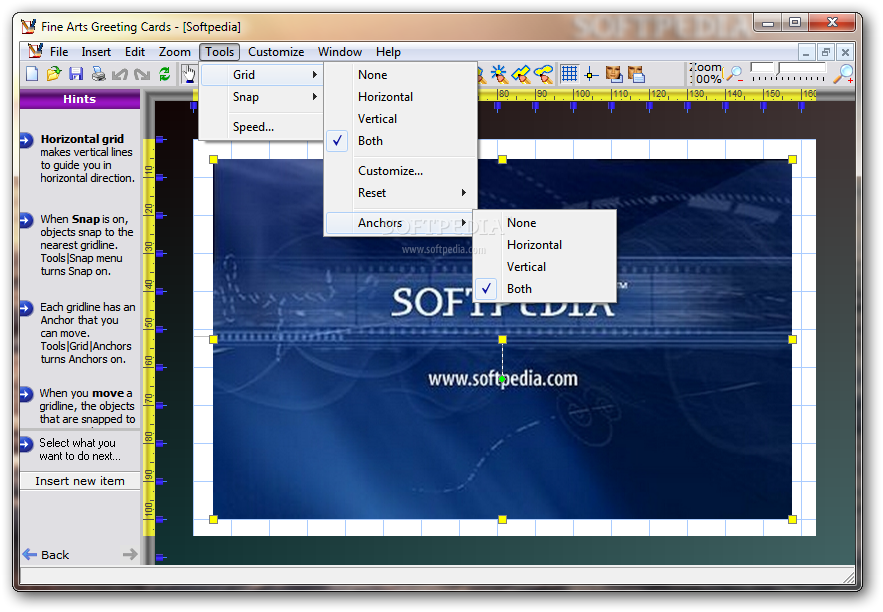Click the arrow icon beside Anchor hint
This screenshot has width=883, height=612.
click(x=26, y=308)
